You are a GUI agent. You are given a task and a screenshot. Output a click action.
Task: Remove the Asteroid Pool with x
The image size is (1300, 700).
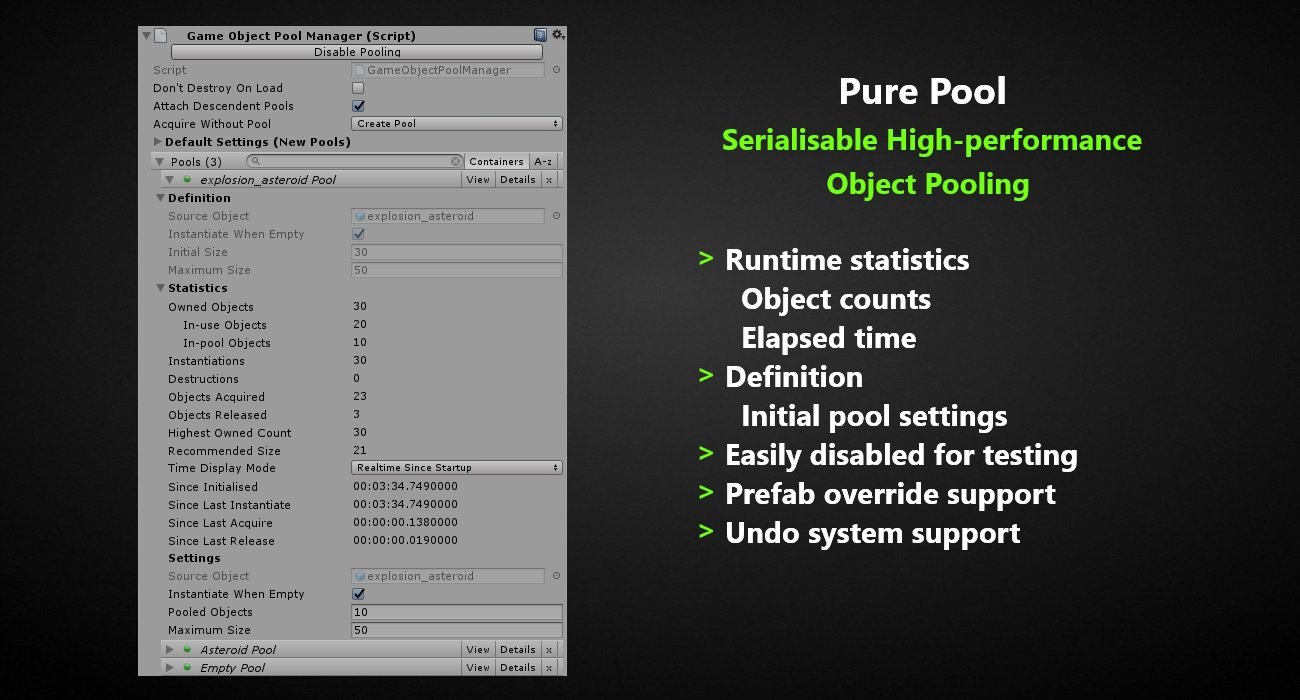coord(549,649)
